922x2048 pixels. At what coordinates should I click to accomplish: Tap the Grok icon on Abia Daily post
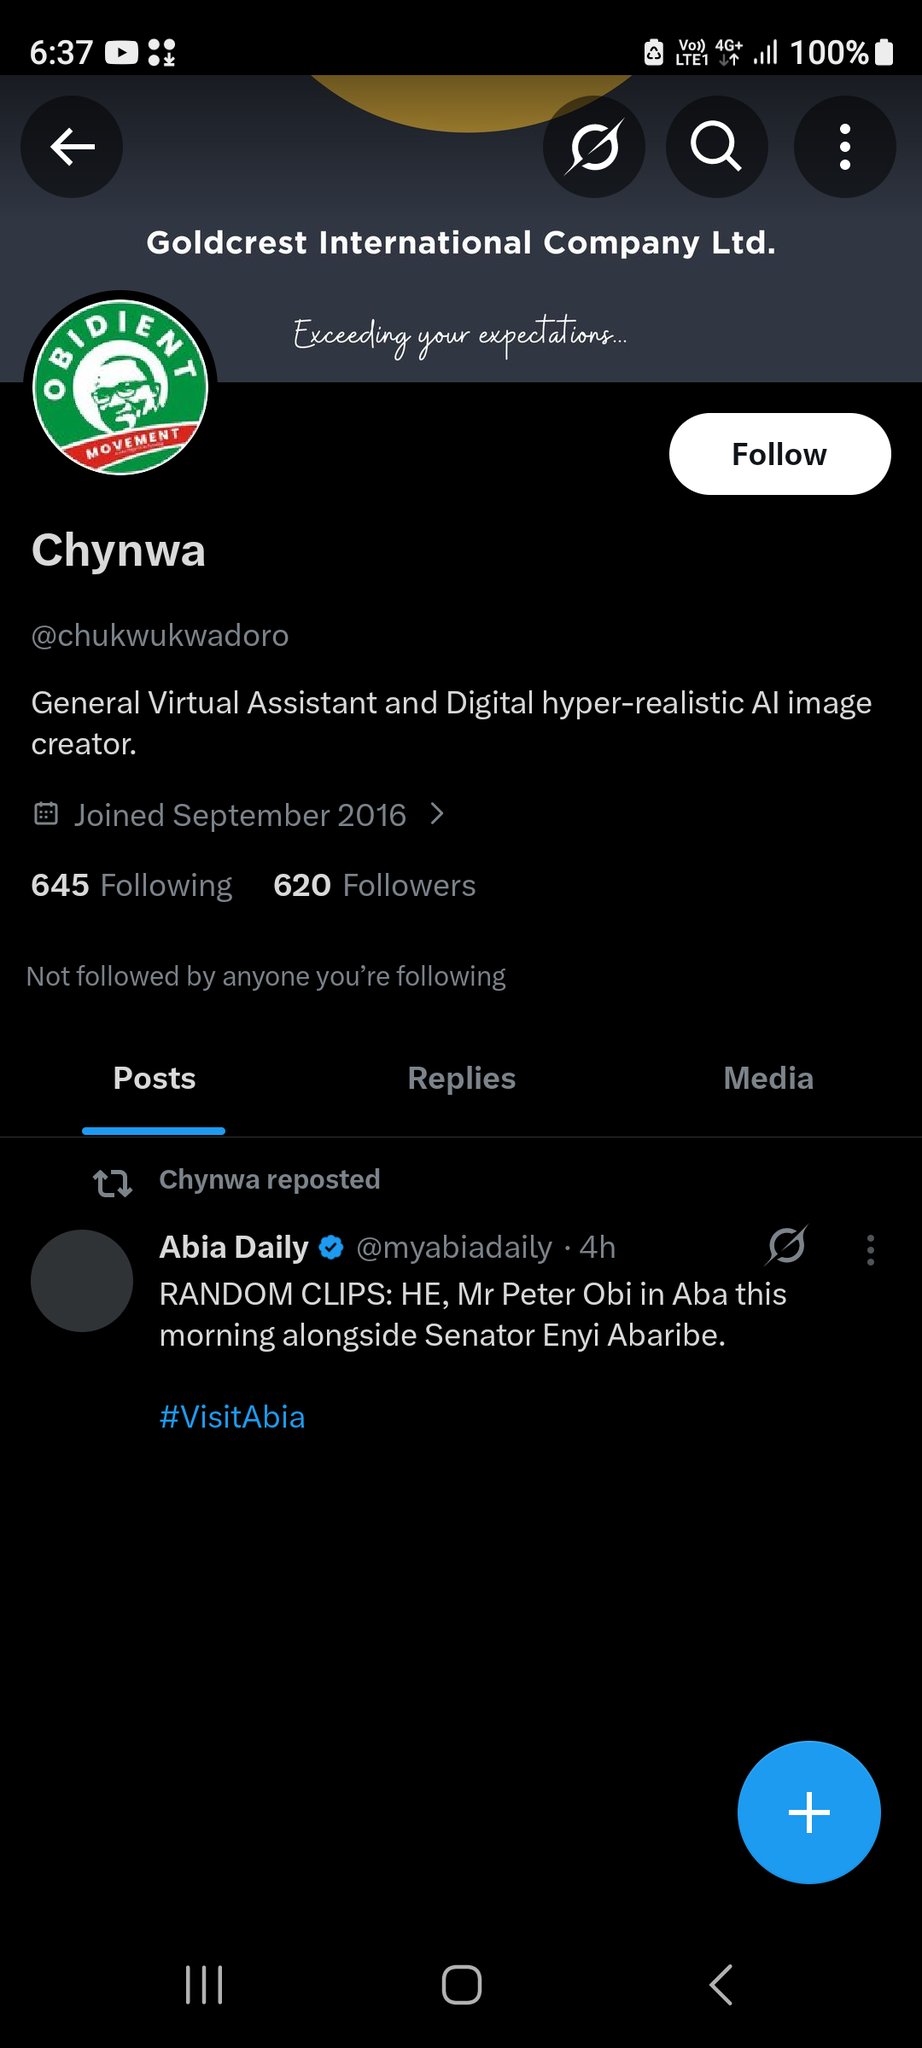(x=787, y=1246)
